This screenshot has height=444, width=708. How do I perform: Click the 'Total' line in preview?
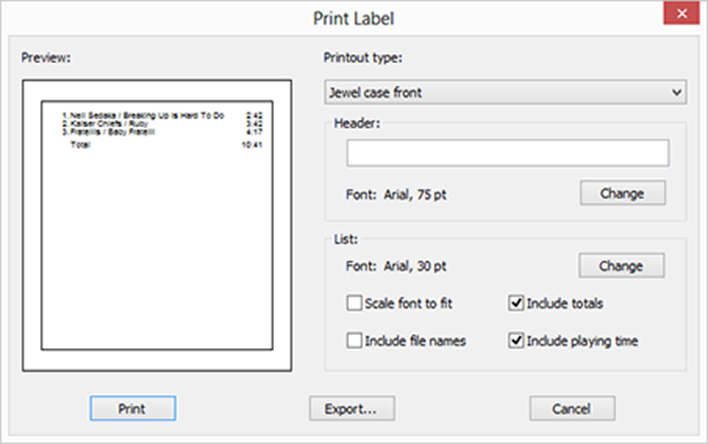coord(80,145)
